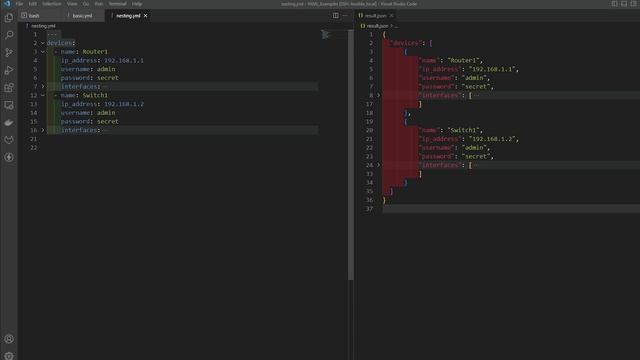Click nesting.yml breadcrumb in left editor
640x360 pixels.
[x=43, y=26]
